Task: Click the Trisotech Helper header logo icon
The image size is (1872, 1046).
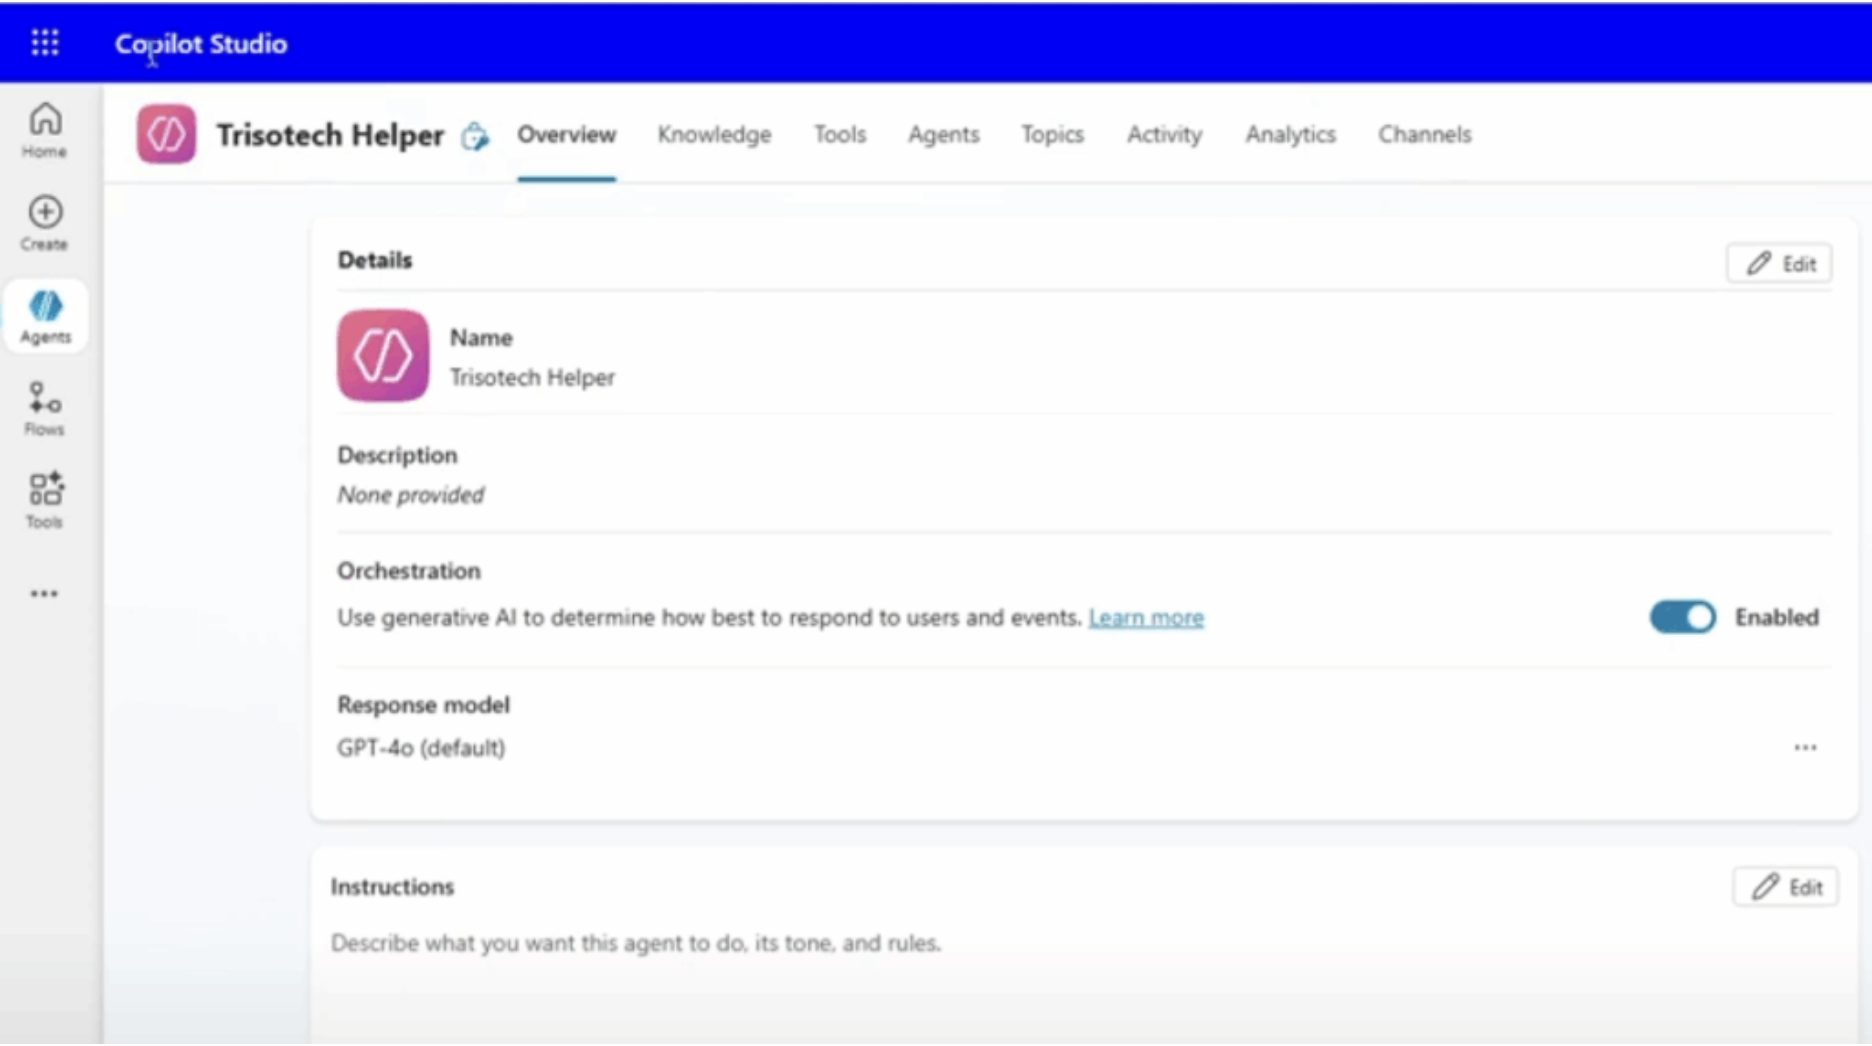Action: click(166, 134)
